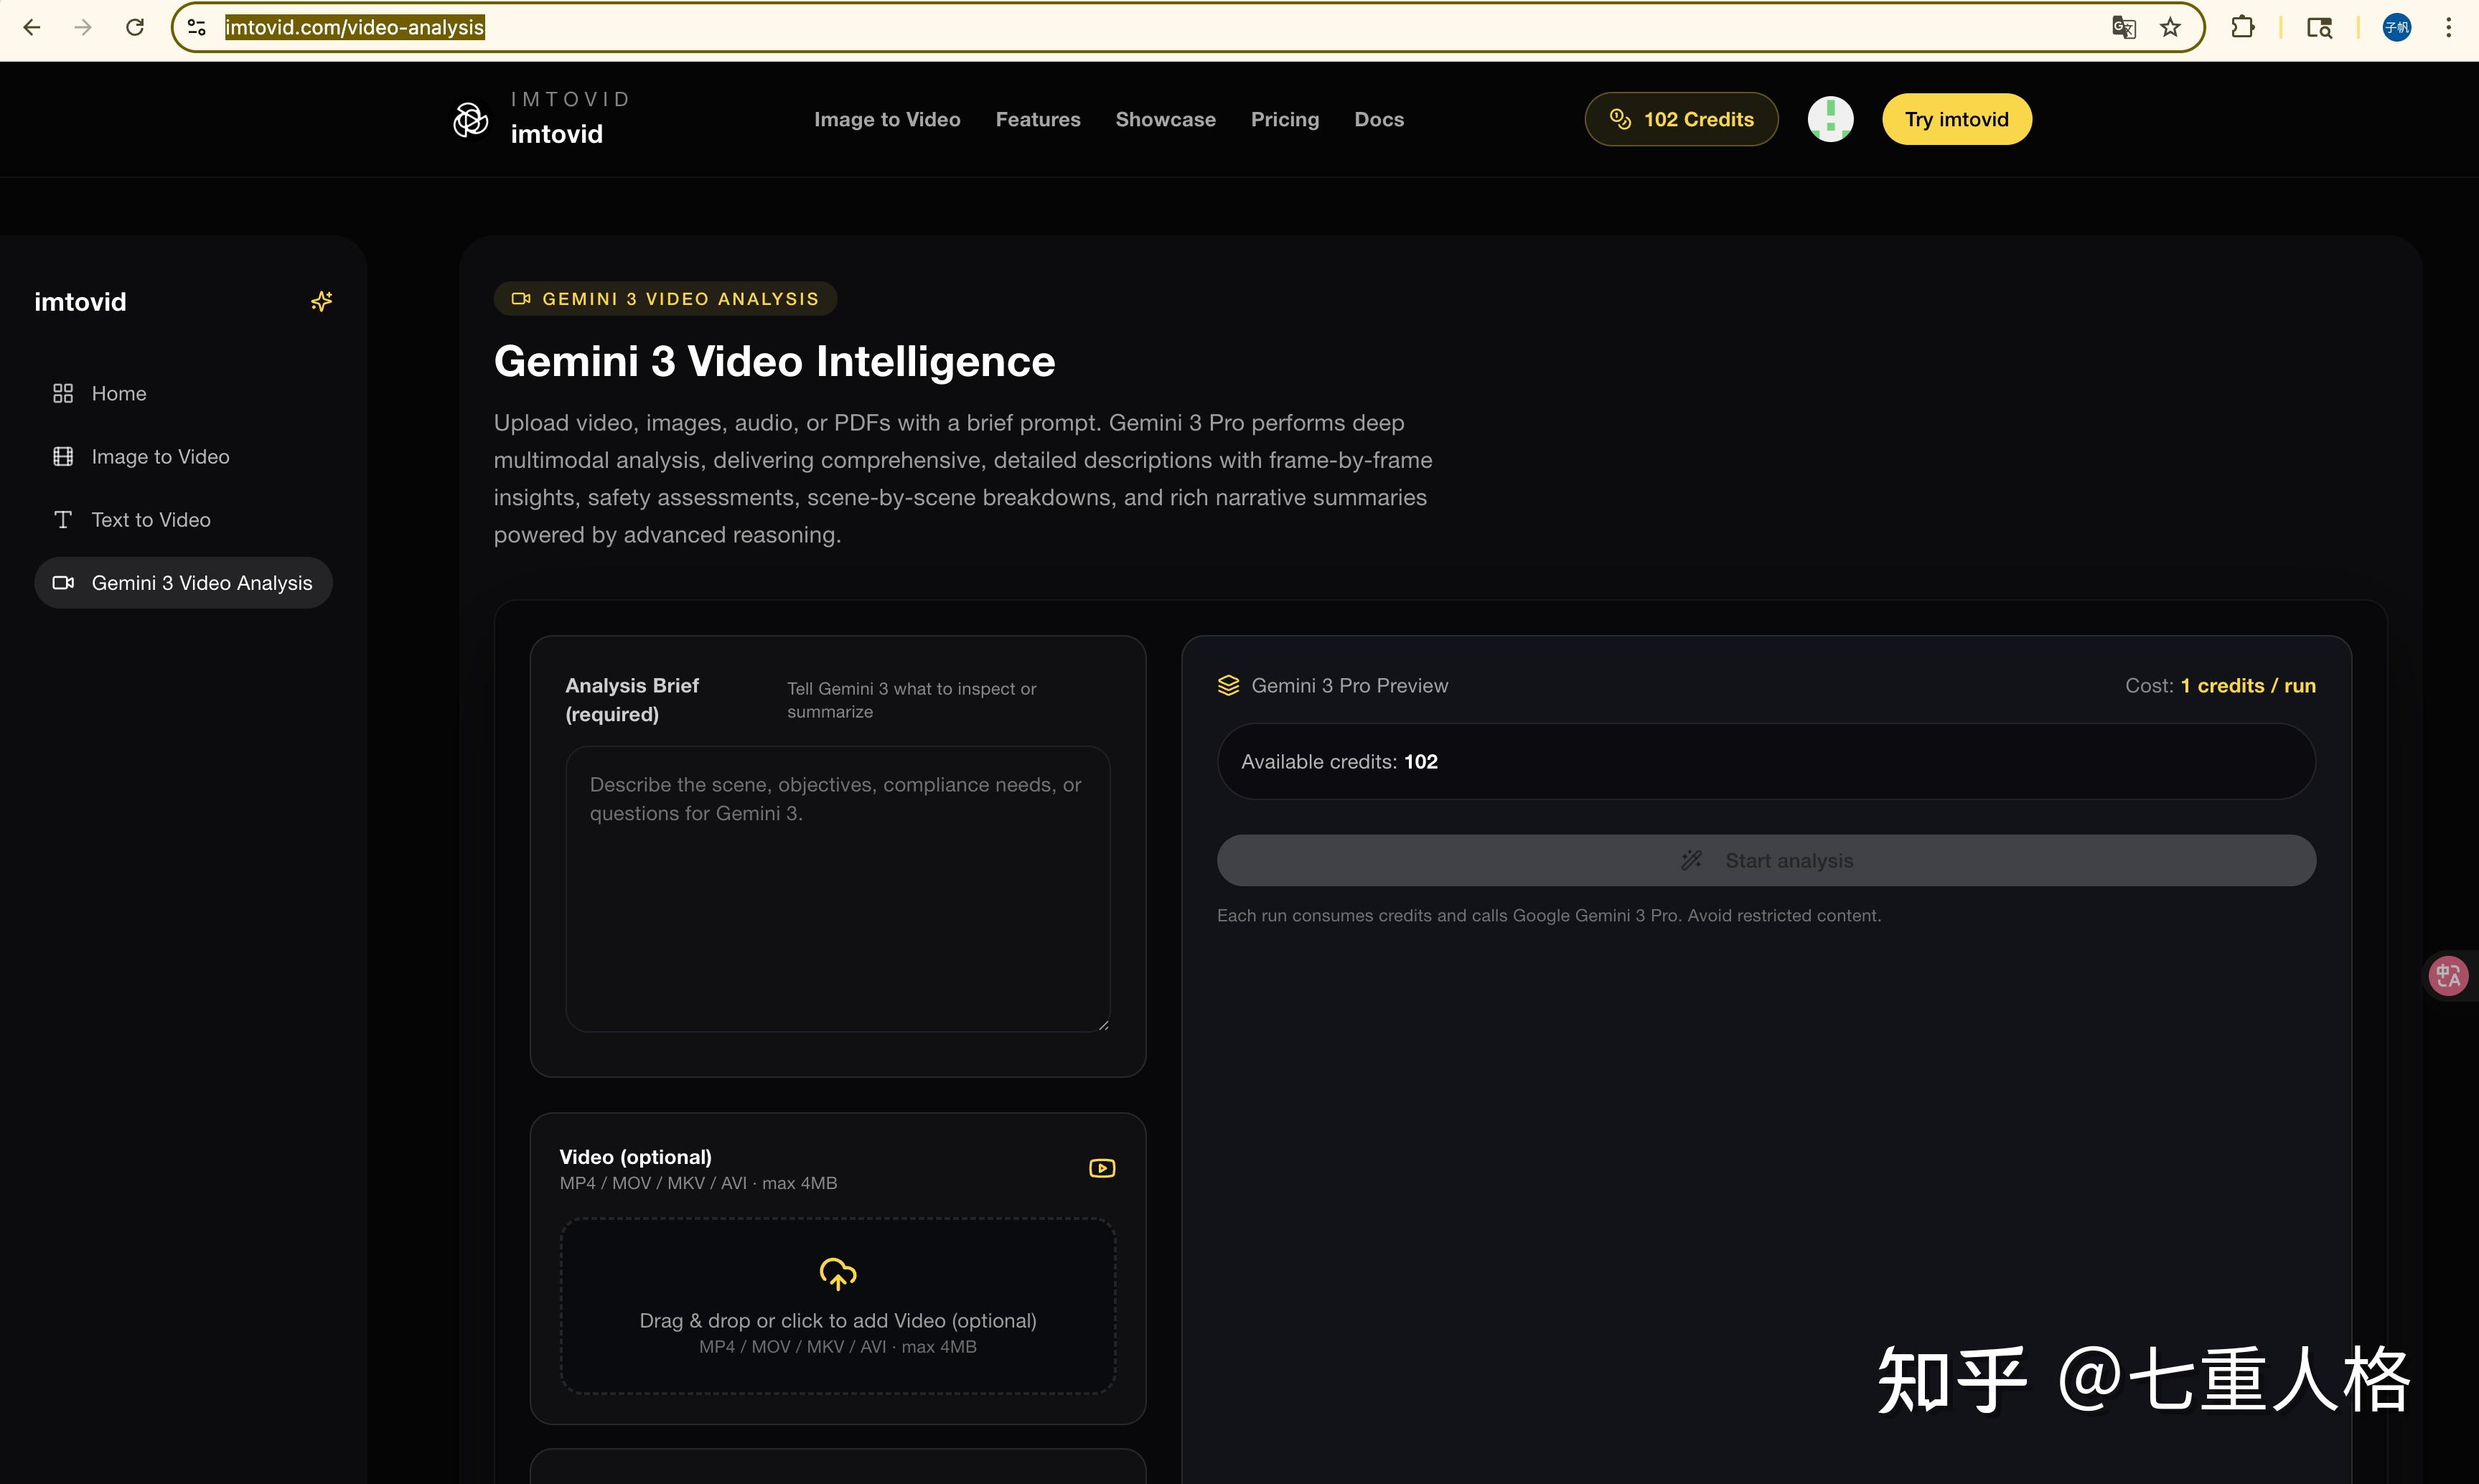This screenshot has height=1484, width=2479.
Task: Click the Google Translate icon in address bar
Action: click(2123, 27)
